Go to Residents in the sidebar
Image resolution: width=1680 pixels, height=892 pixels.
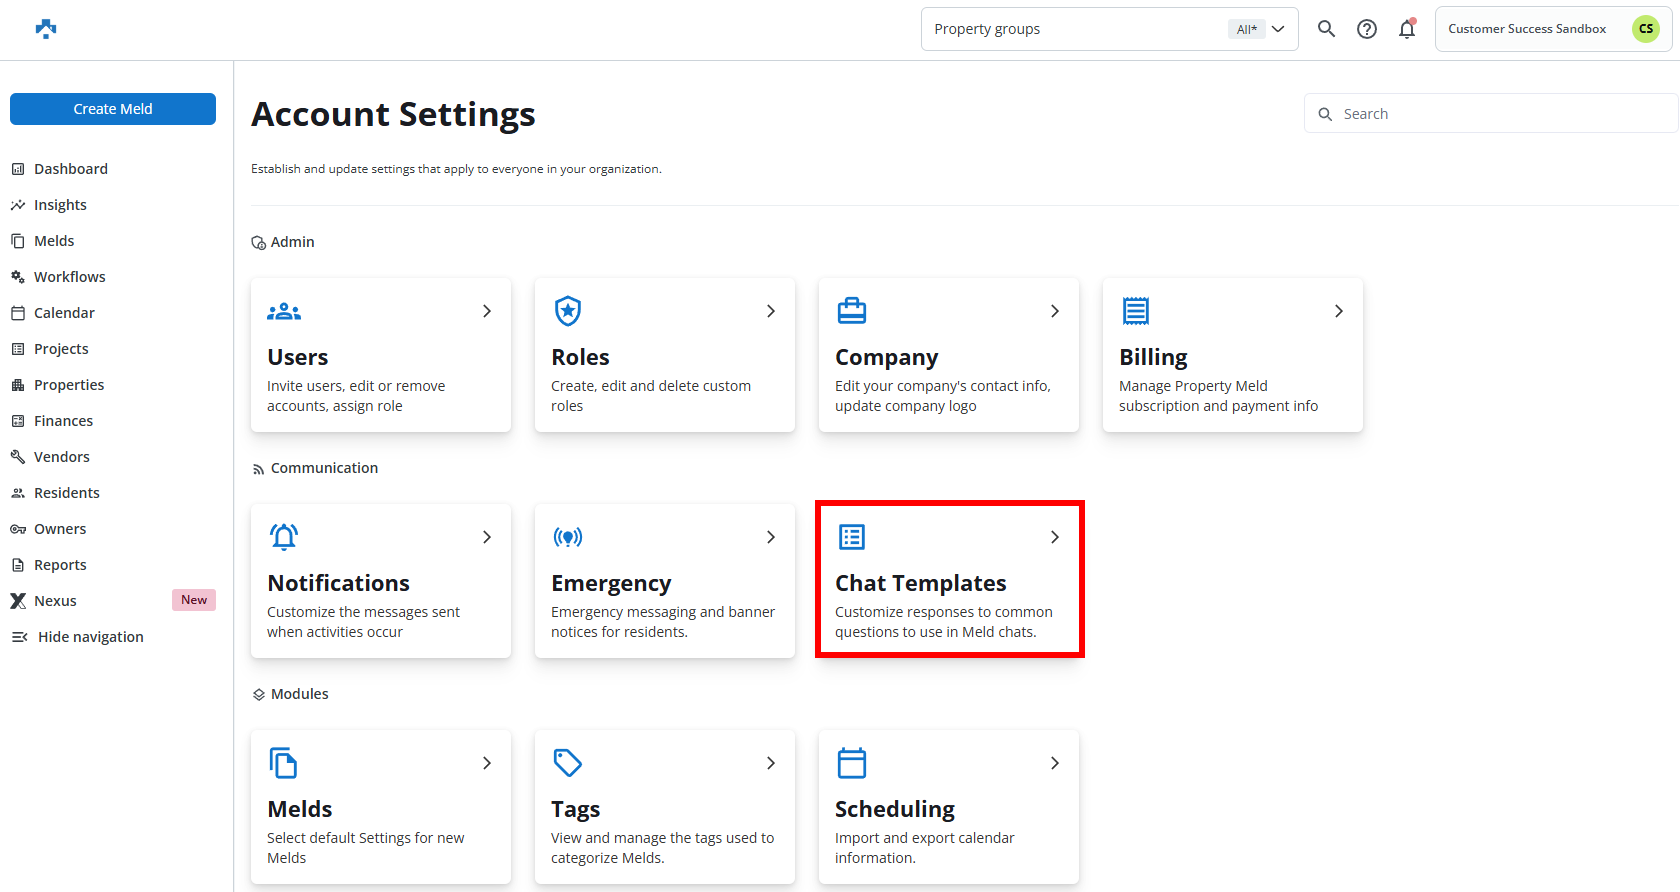[66, 493]
